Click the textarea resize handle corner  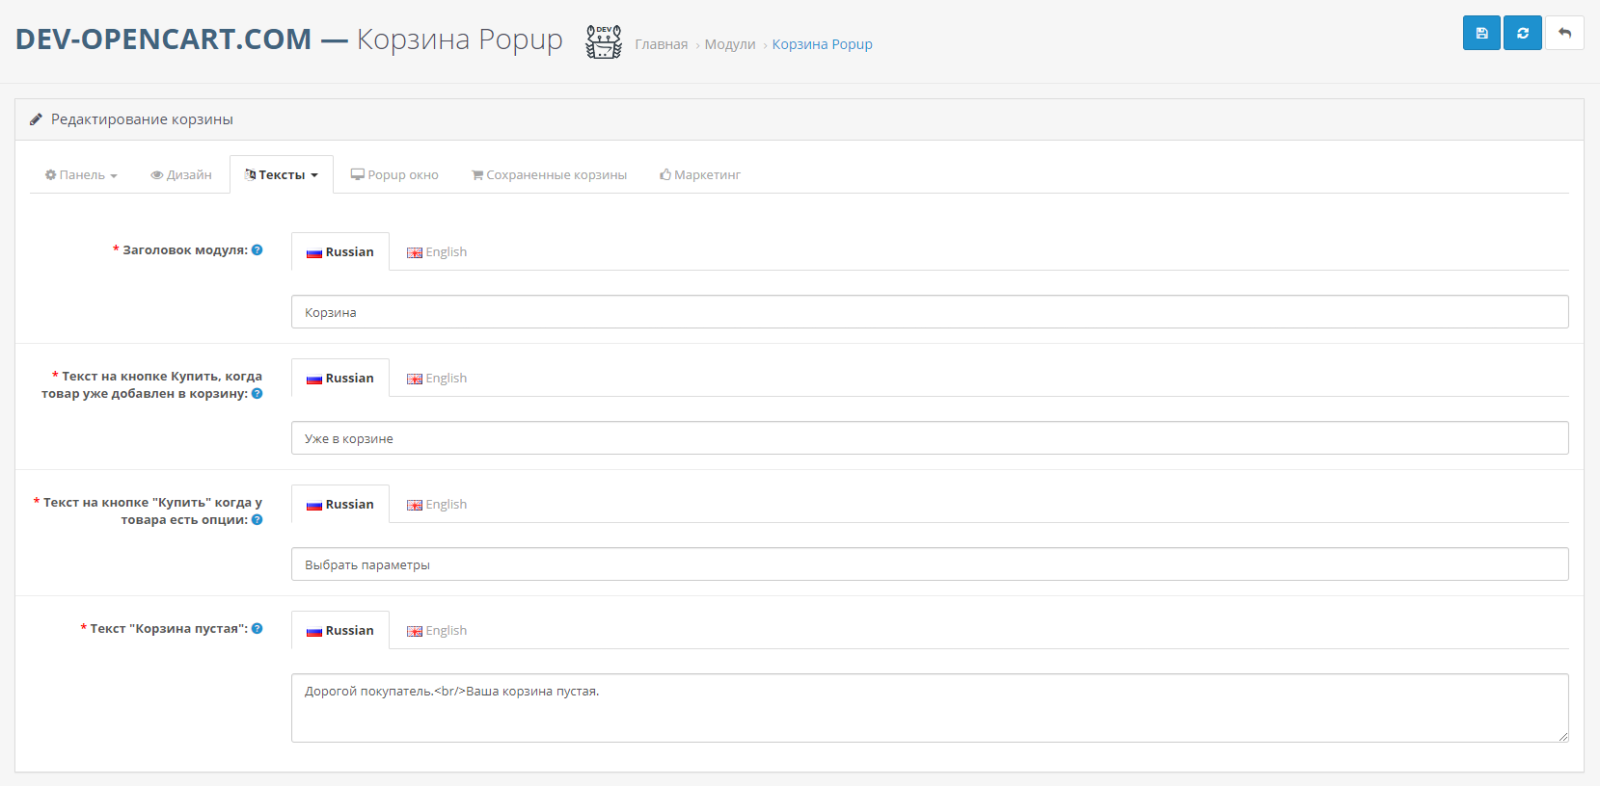1562,737
